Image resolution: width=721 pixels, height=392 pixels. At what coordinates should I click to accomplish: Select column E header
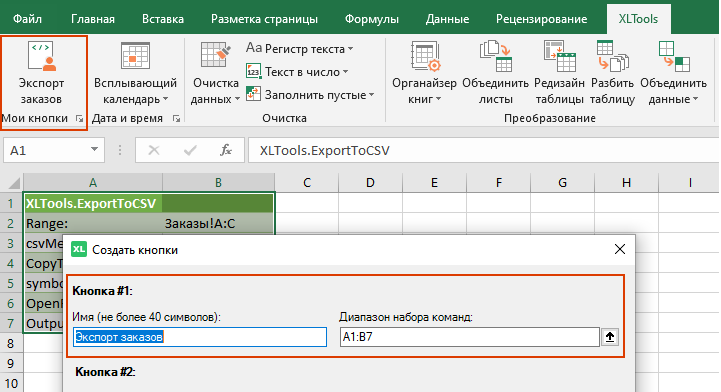coord(434,183)
